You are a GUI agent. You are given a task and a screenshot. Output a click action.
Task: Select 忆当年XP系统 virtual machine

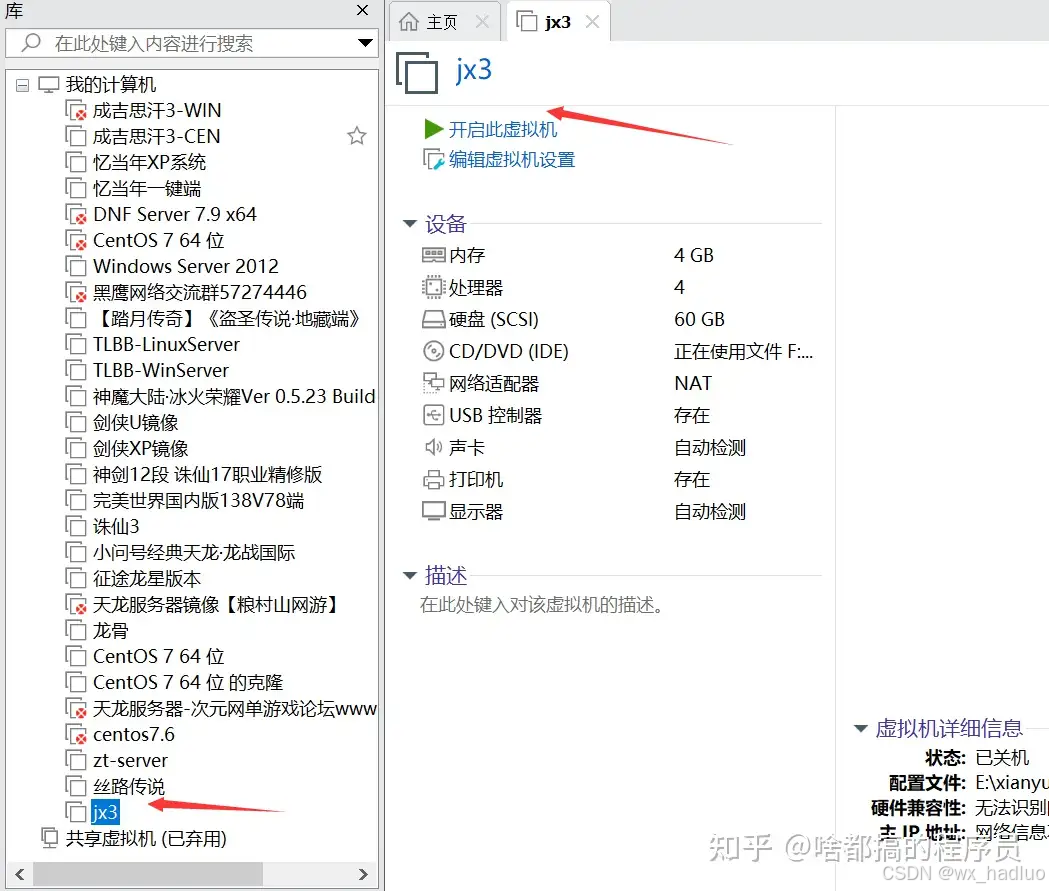149,163
